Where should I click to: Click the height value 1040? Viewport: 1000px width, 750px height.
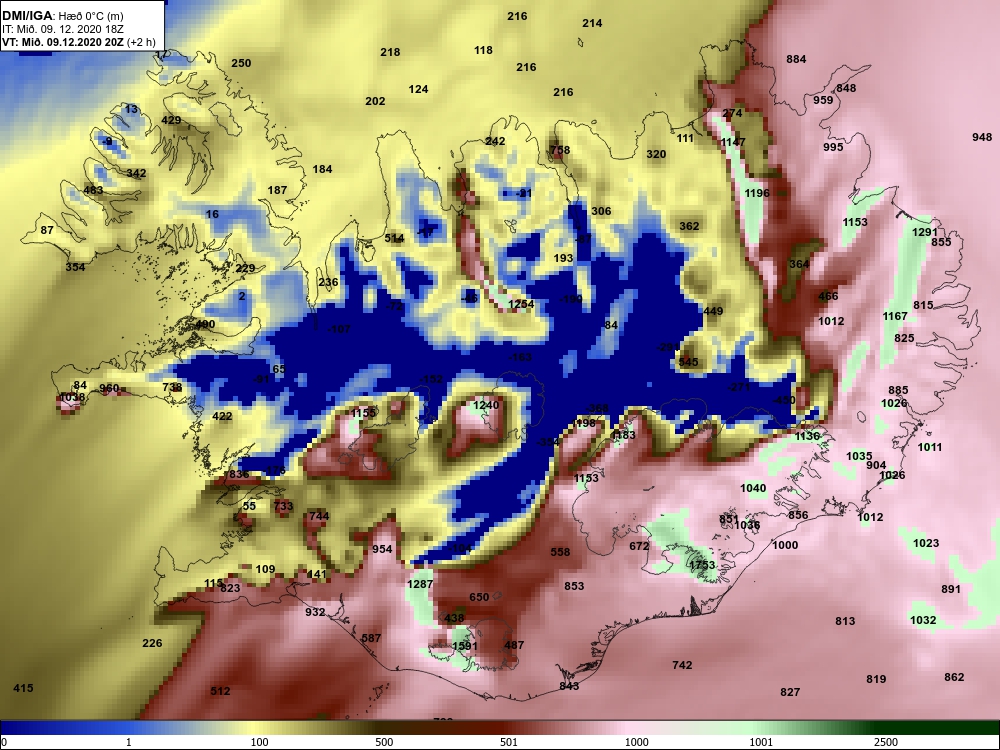753,489
